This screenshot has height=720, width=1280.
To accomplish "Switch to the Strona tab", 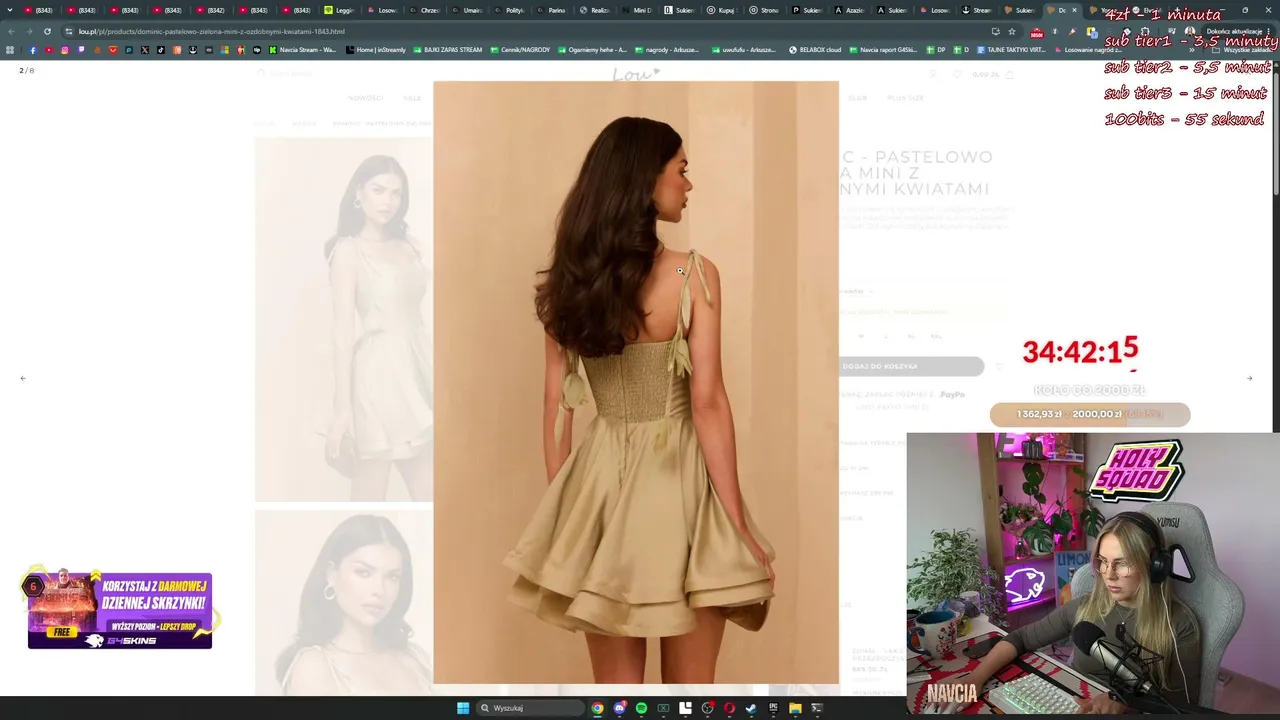I will [x=765, y=10].
